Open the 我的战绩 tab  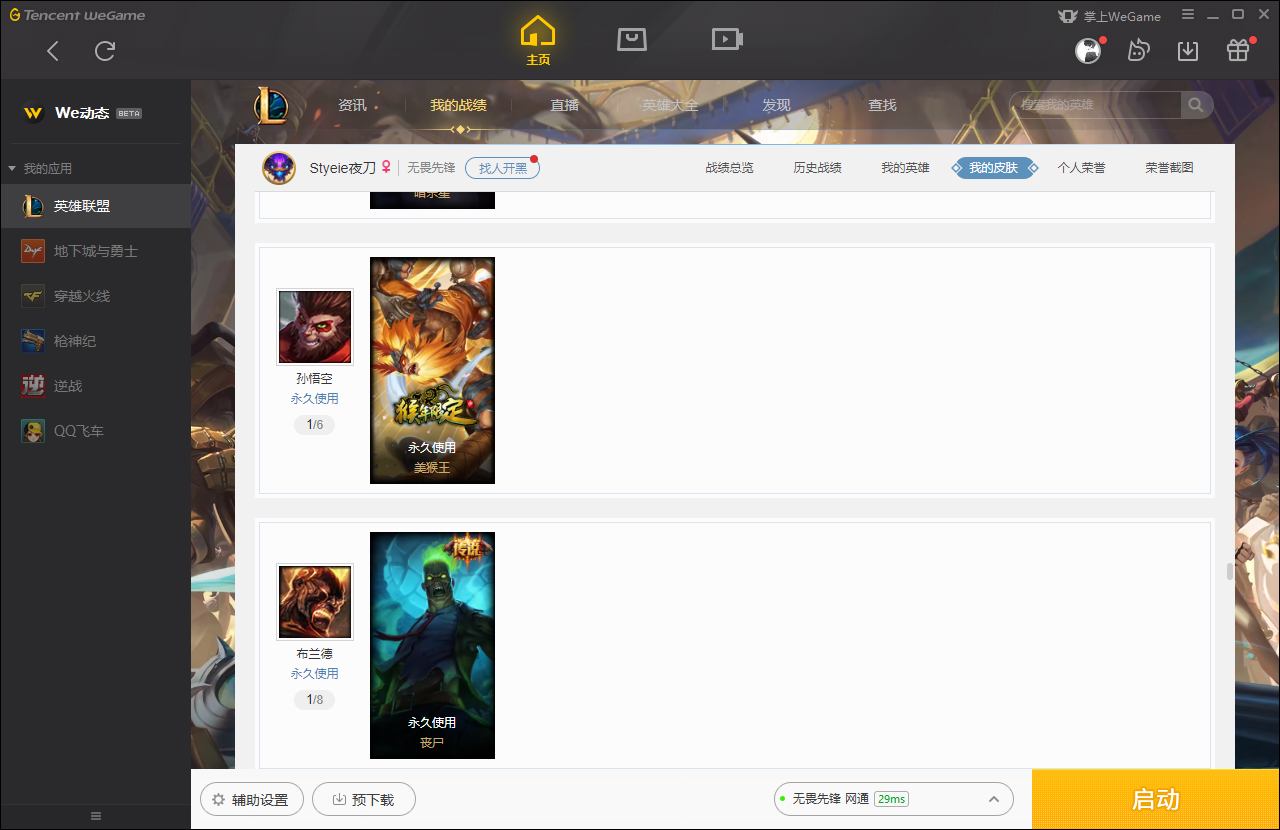459,105
